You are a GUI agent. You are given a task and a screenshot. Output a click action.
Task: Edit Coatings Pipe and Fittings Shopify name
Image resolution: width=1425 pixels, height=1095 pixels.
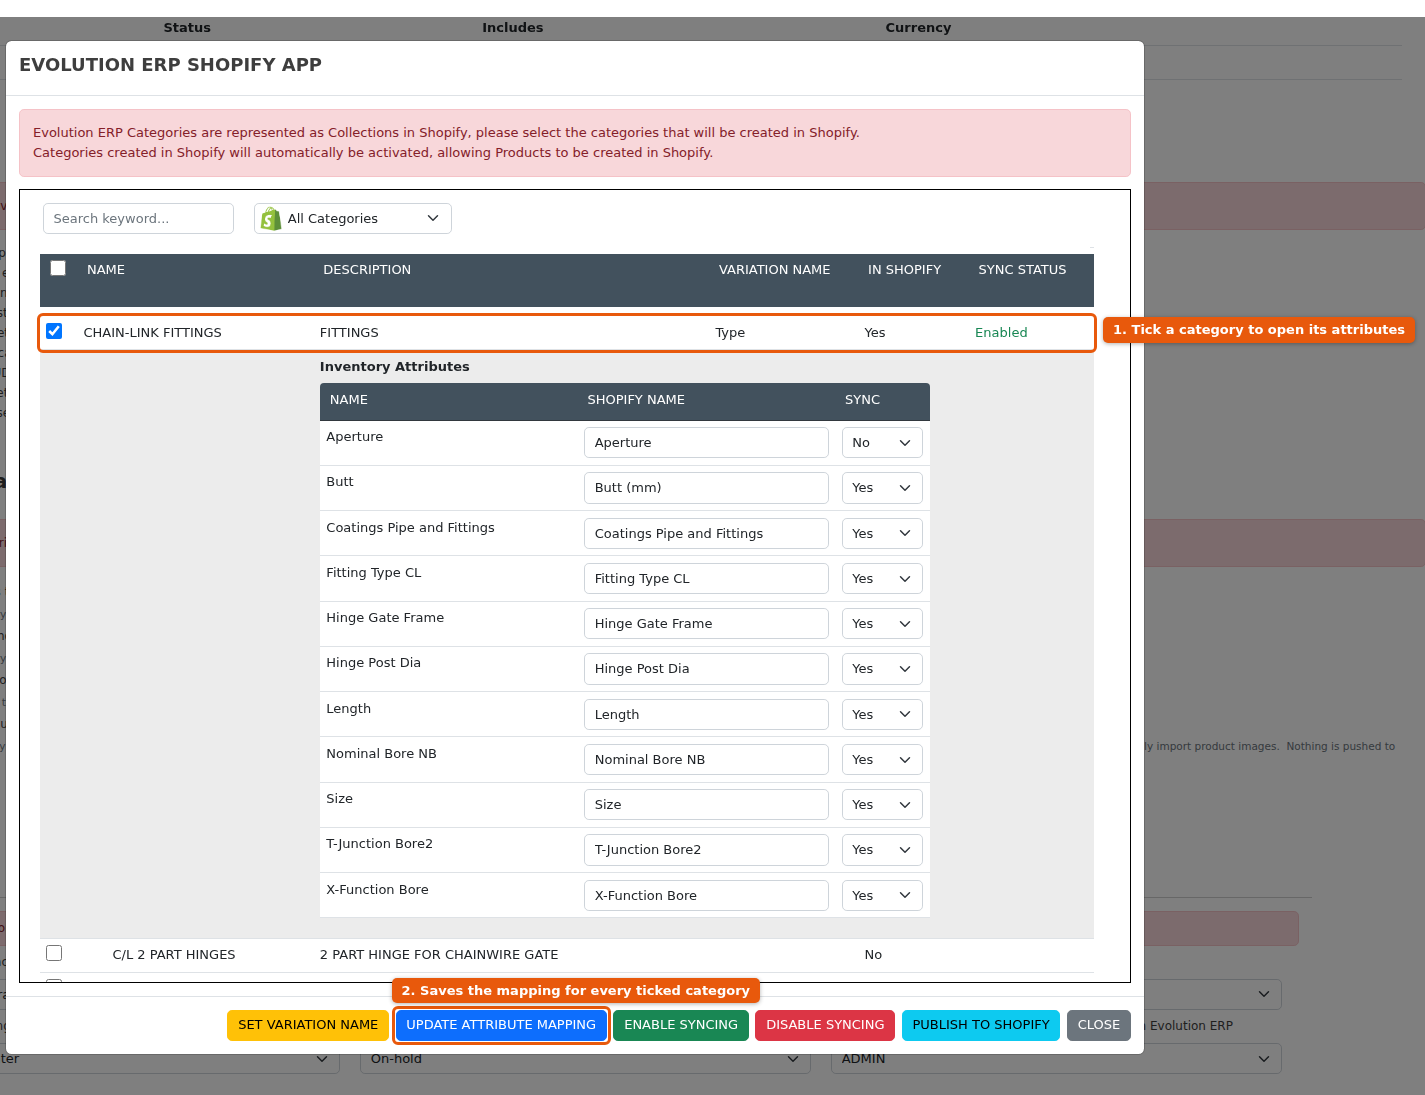[x=706, y=534]
